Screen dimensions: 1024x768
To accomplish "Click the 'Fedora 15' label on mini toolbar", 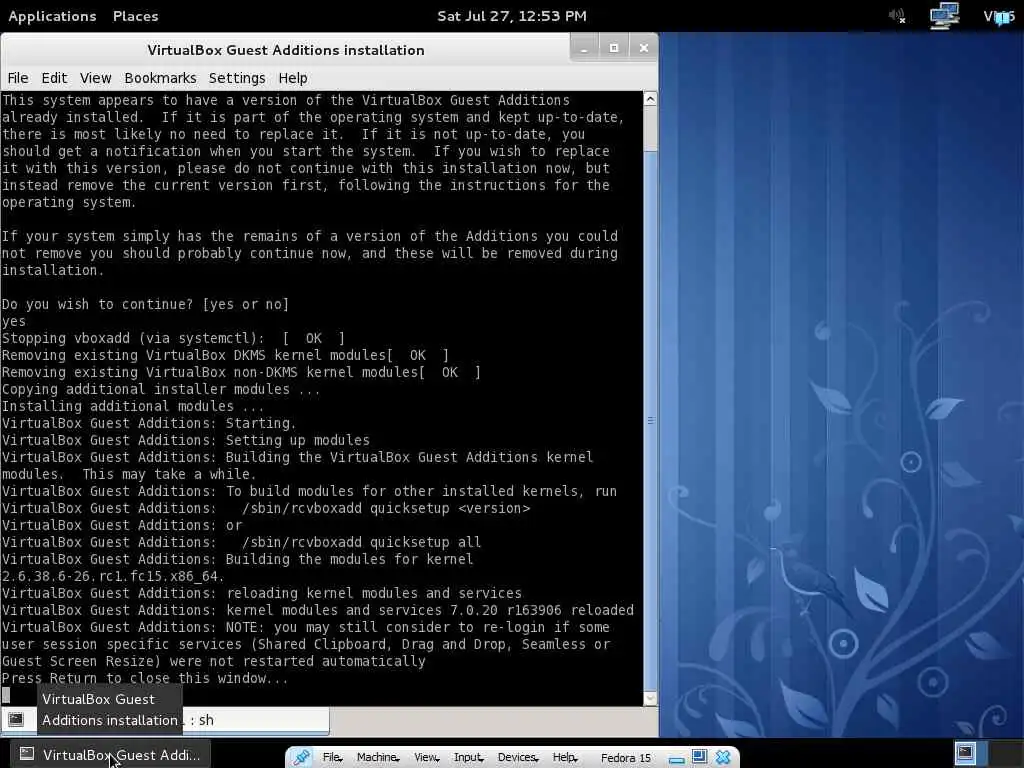I will (626, 758).
